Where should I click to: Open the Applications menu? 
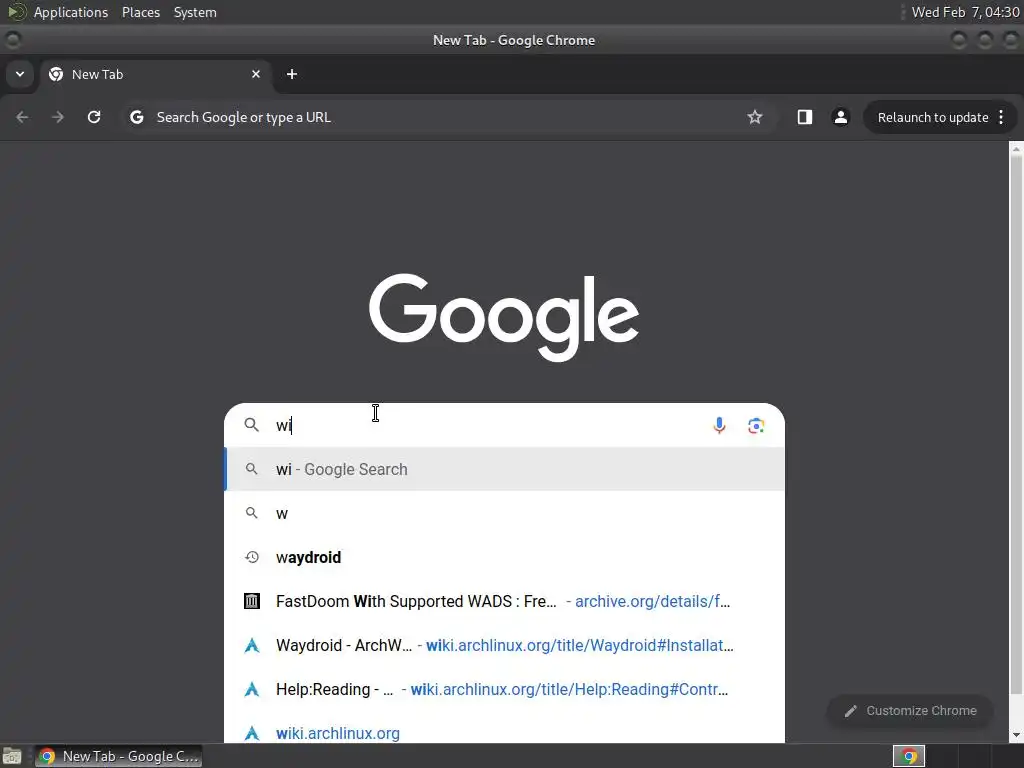pyautogui.click(x=71, y=12)
